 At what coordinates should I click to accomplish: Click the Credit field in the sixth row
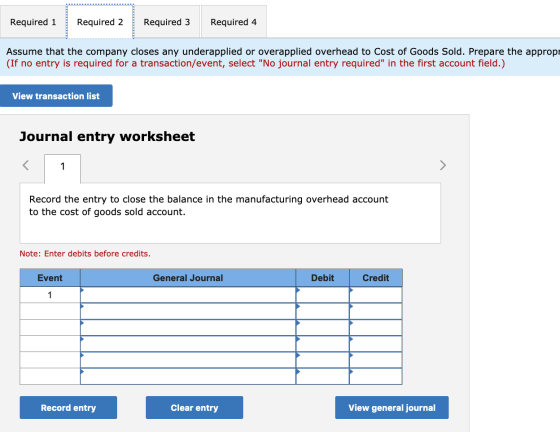coord(376,376)
